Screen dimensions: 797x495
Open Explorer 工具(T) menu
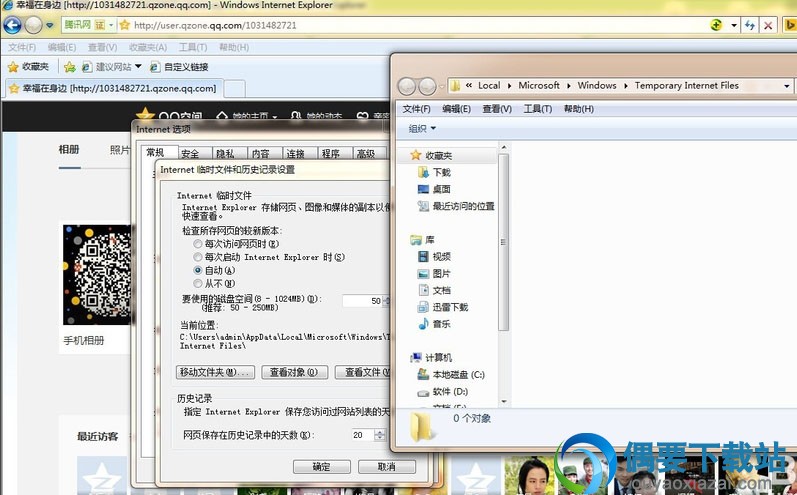click(538, 109)
